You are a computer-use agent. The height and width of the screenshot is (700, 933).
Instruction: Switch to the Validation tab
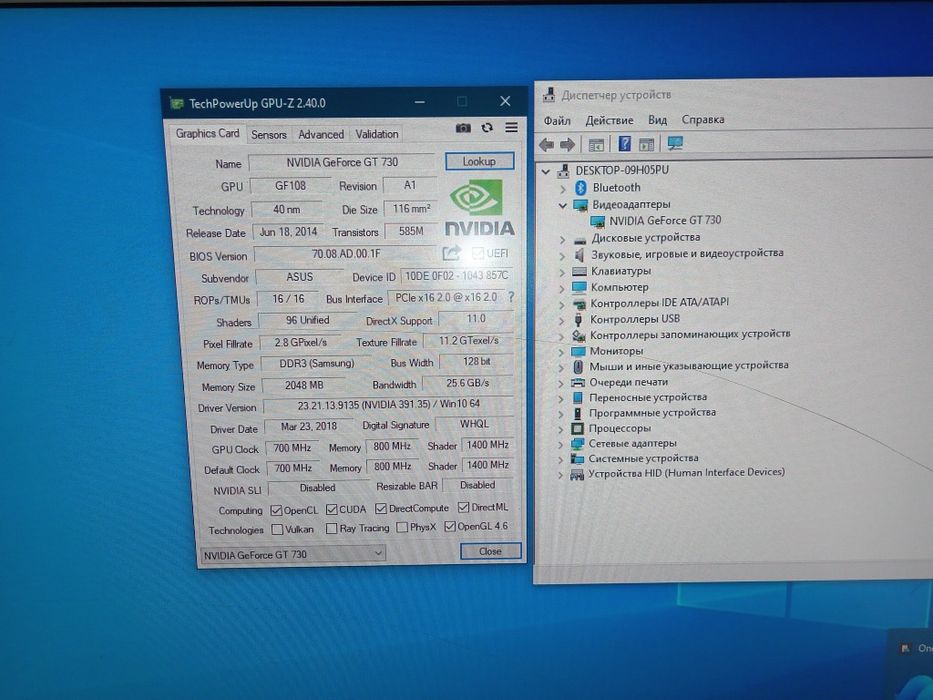(377, 134)
